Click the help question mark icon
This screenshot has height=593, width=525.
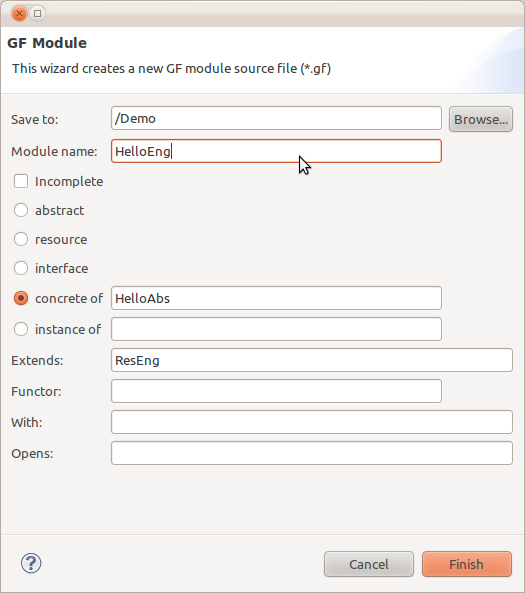pos(31,563)
